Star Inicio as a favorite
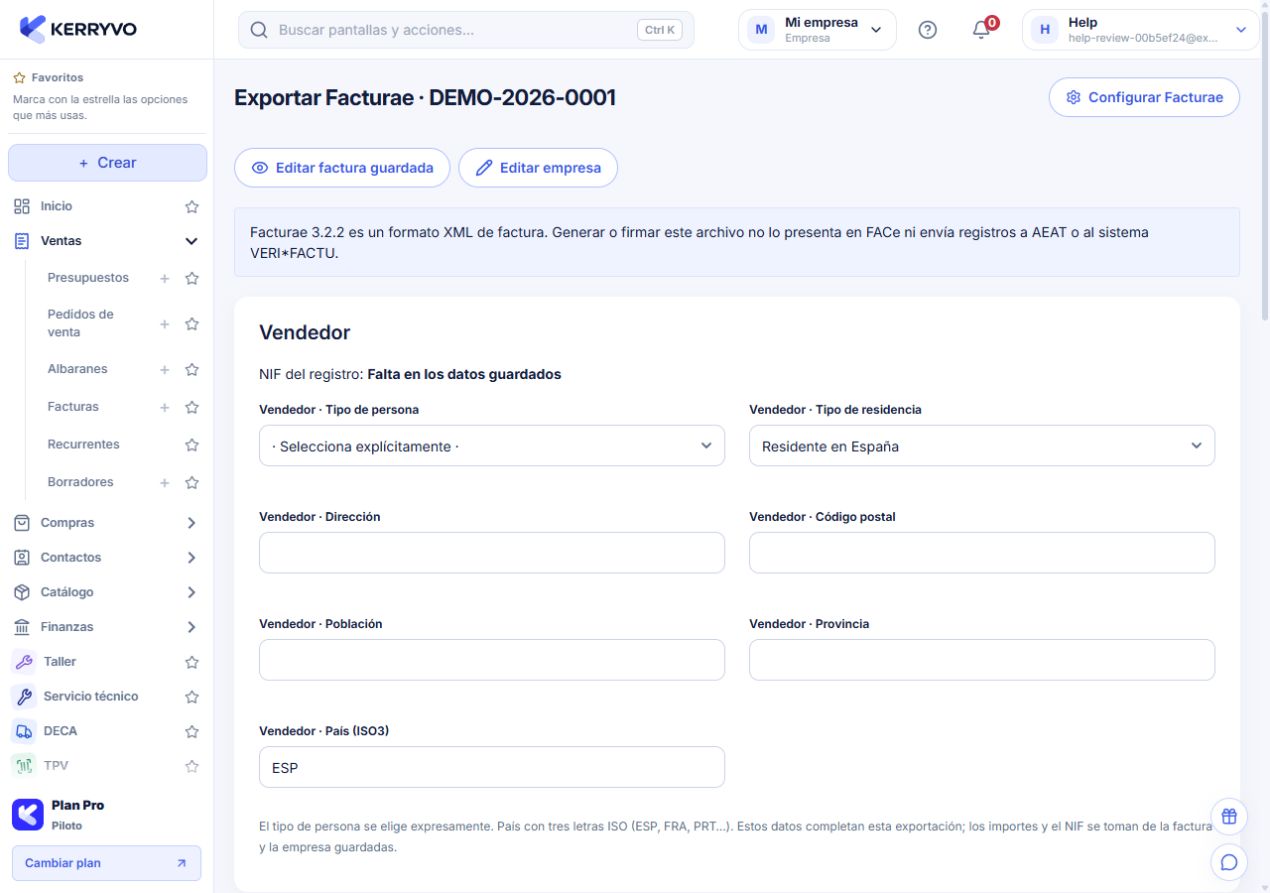This screenshot has height=893, width=1270. coord(192,207)
